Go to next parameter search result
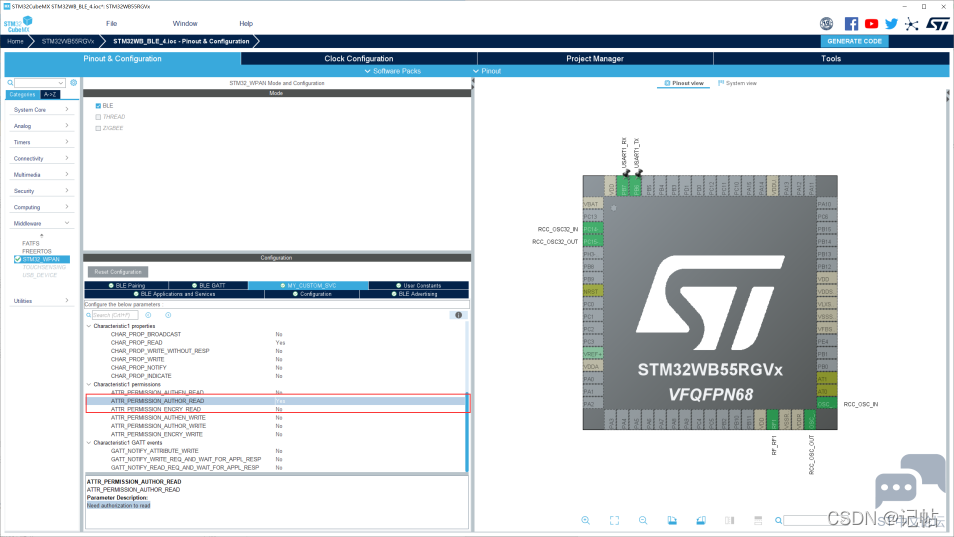The height and width of the screenshot is (537, 954). 168,315
